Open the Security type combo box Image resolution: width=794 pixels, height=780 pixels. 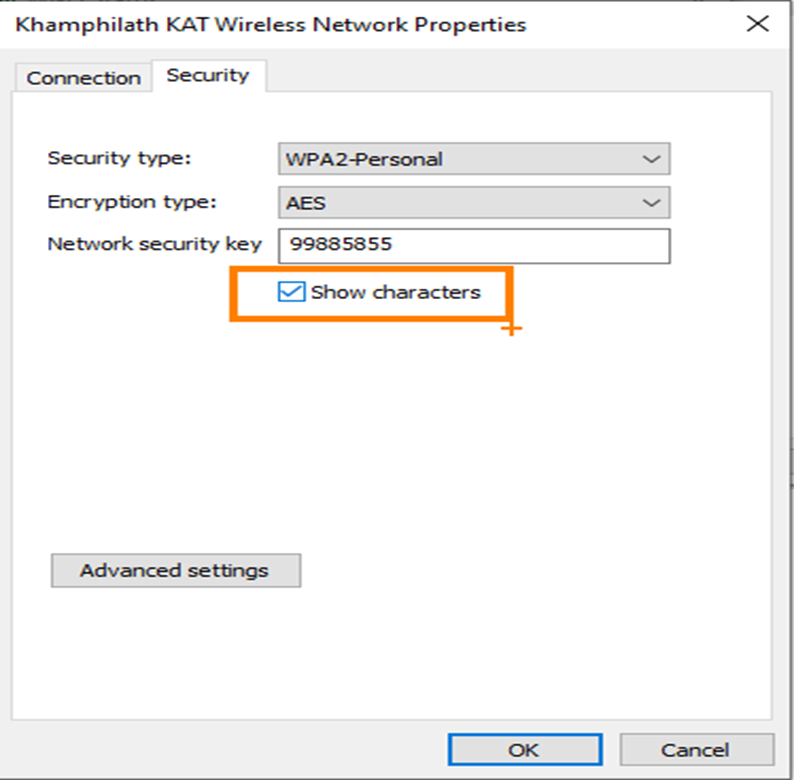[x=473, y=159]
